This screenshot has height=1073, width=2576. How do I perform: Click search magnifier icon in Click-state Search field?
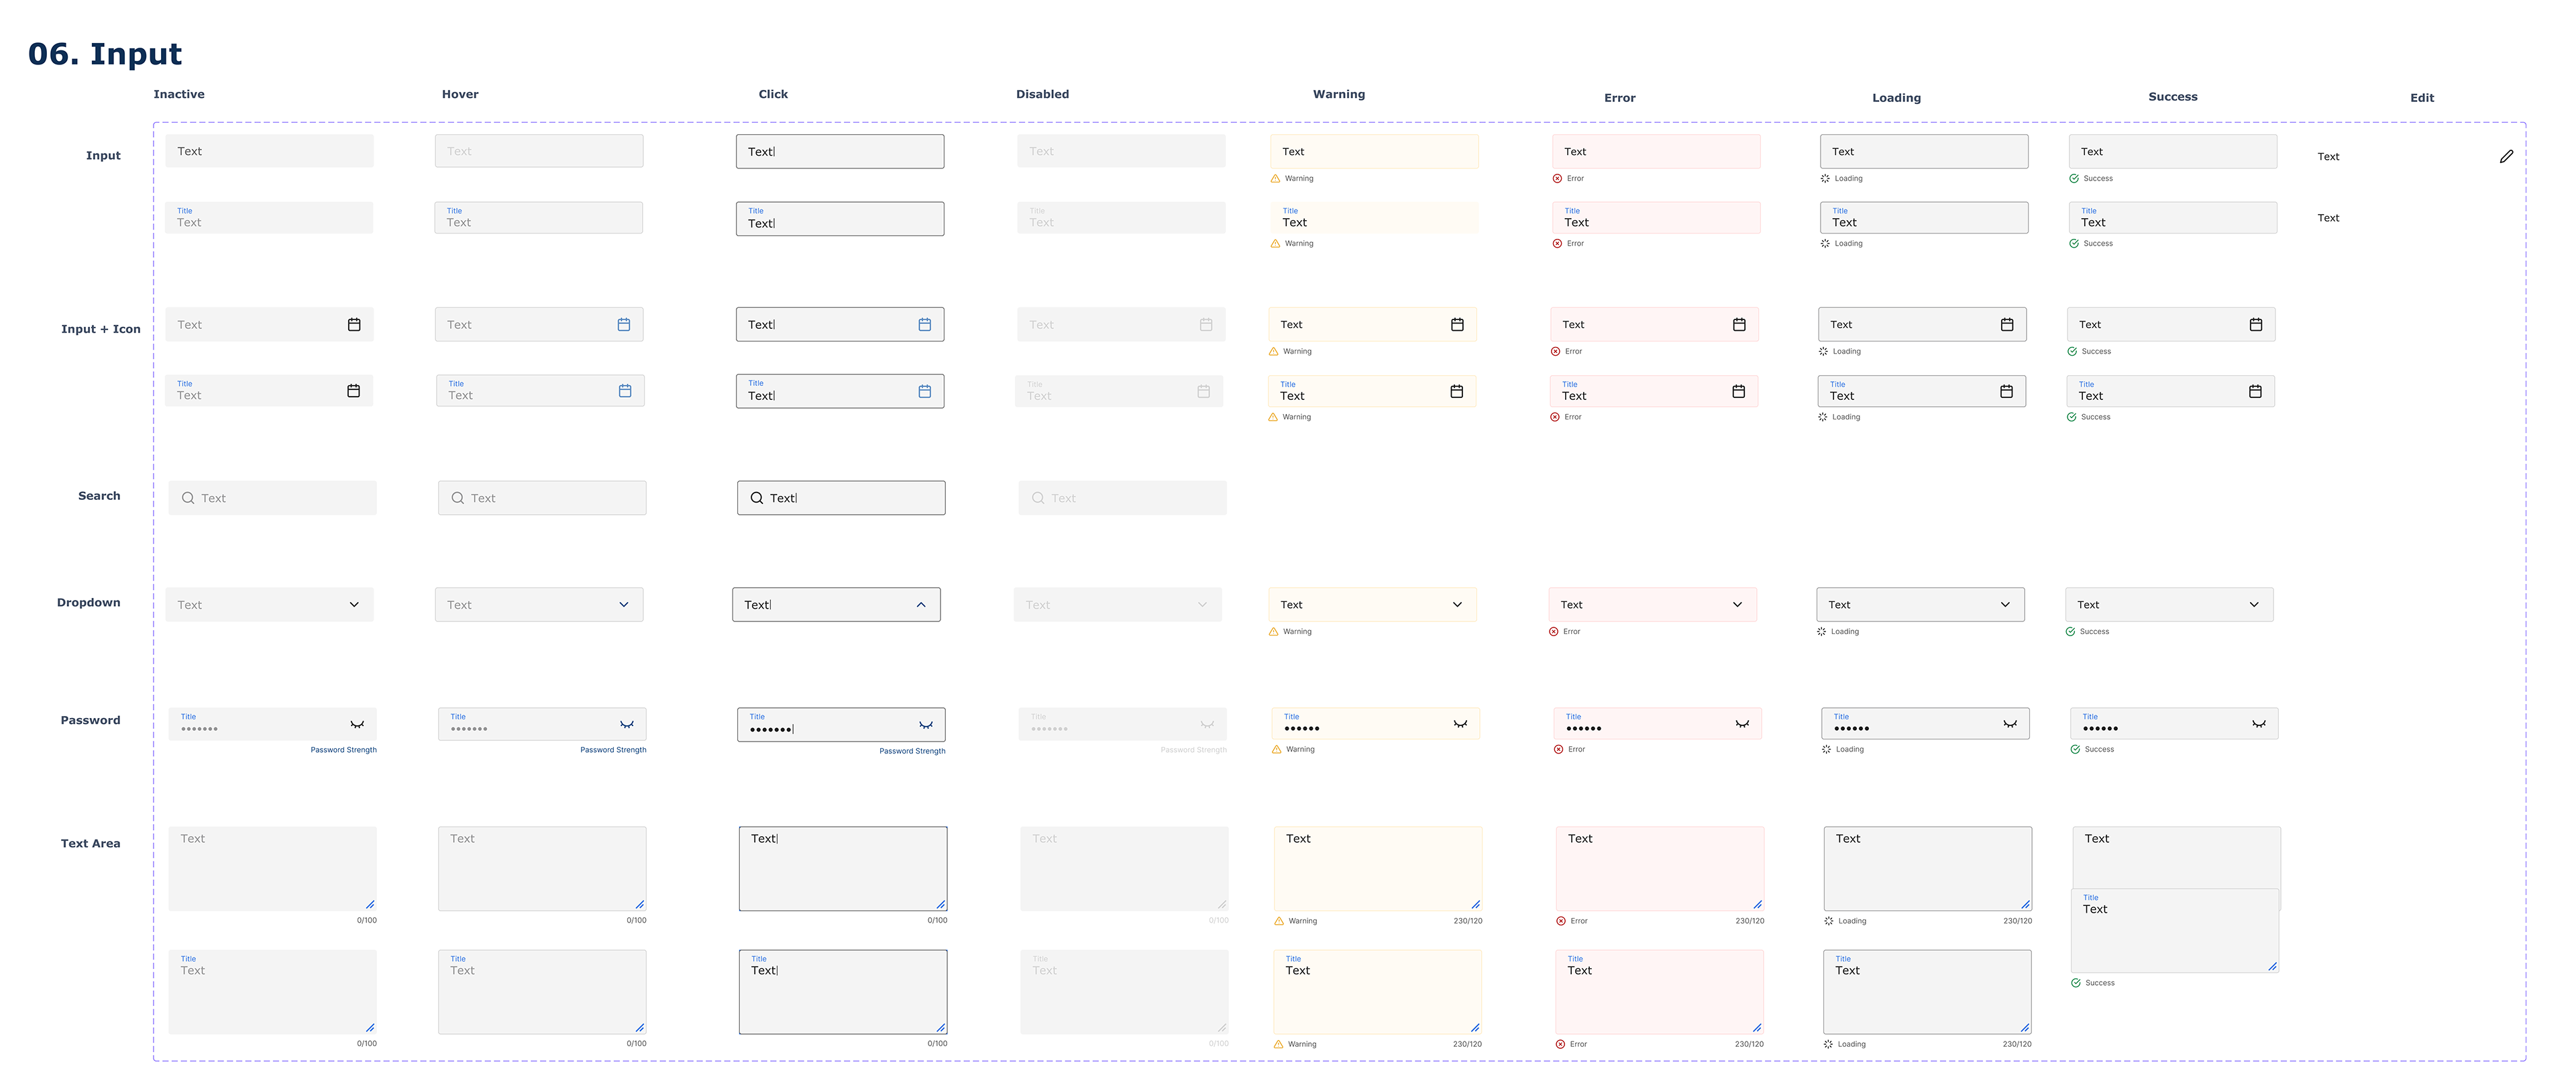pyautogui.click(x=757, y=498)
